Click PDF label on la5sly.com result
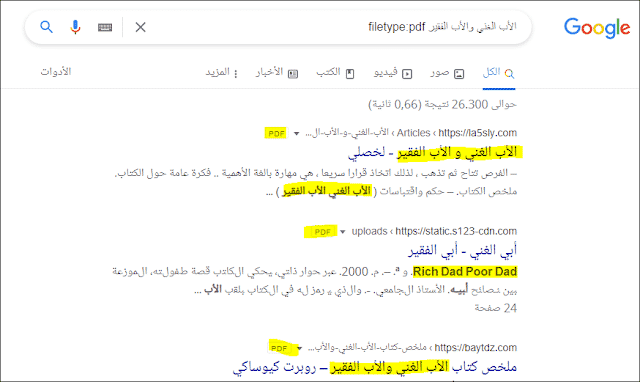This screenshot has height=382, width=640. (276, 133)
